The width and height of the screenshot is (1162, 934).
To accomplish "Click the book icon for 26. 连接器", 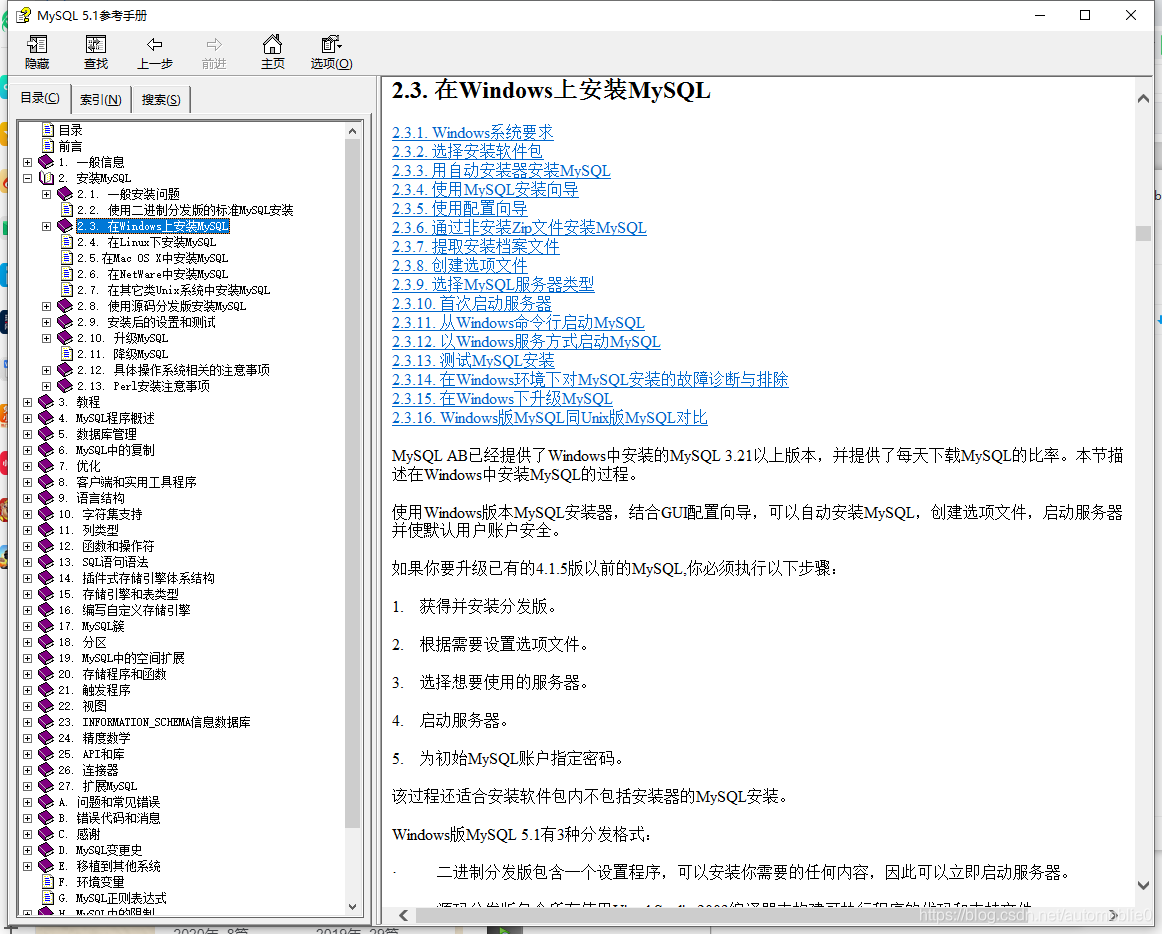I will pyautogui.click(x=46, y=769).
